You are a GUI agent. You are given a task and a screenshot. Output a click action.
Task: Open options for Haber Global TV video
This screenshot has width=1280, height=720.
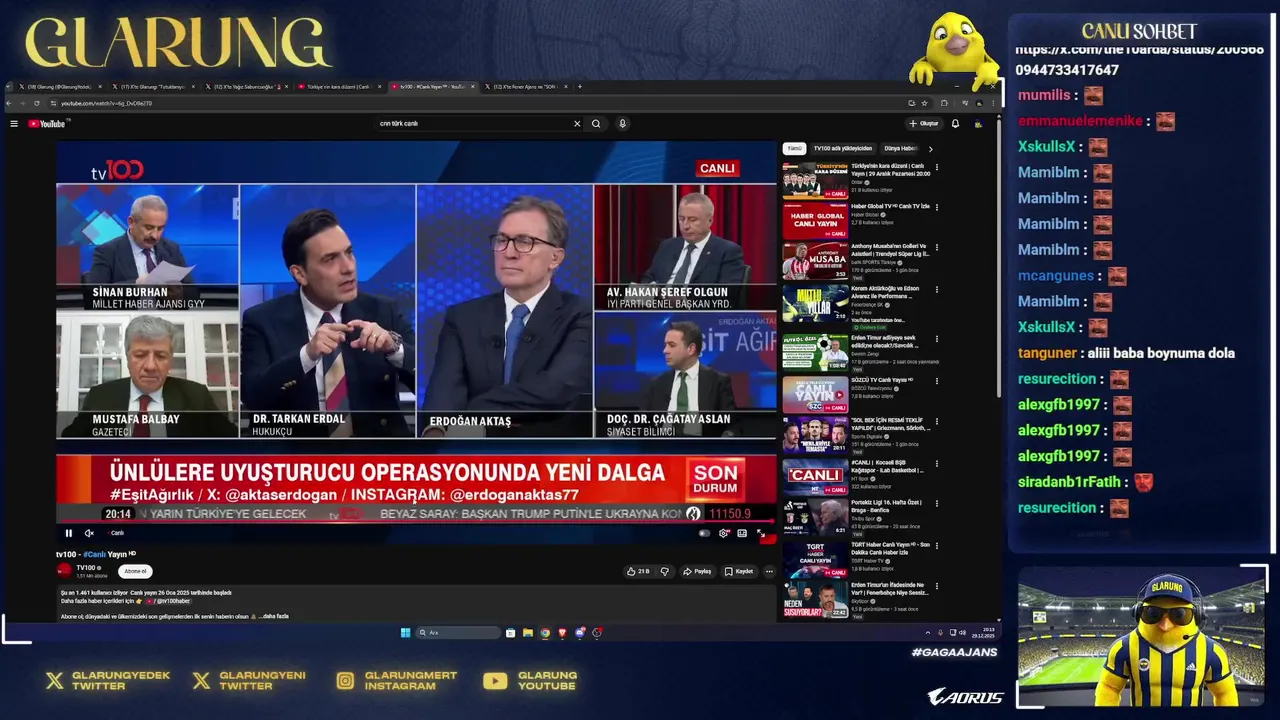point(937,208)
